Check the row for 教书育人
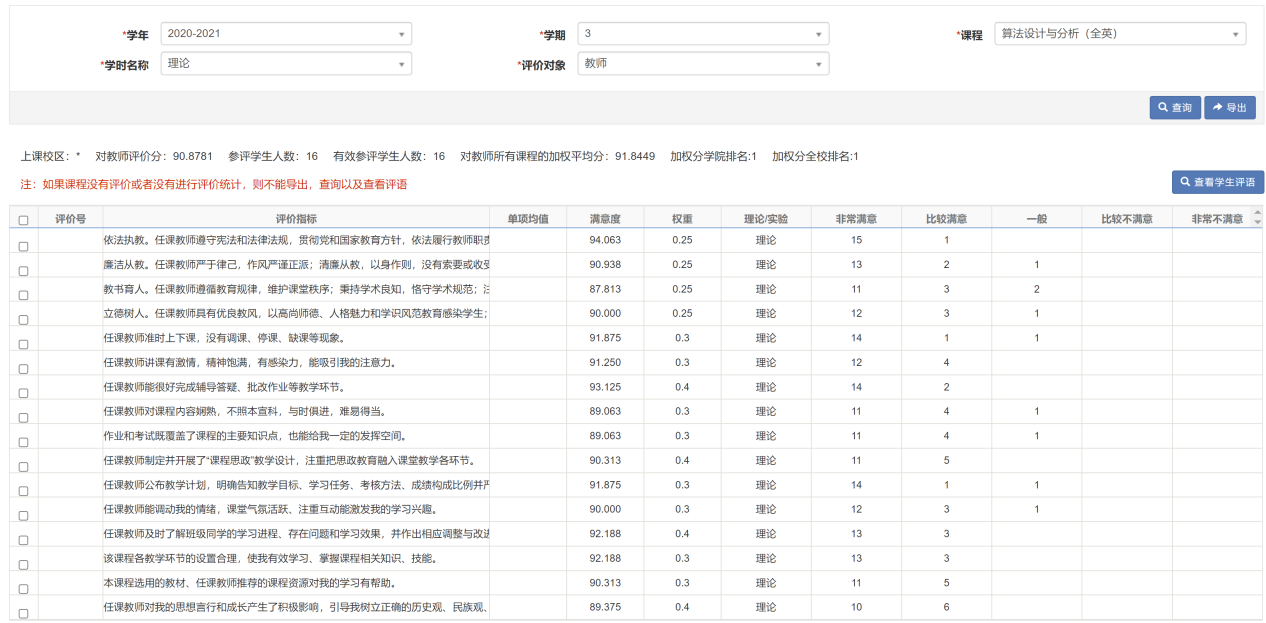Image resolution: width=1266 pixels, height=623 pixels. (x=23, y=295)
